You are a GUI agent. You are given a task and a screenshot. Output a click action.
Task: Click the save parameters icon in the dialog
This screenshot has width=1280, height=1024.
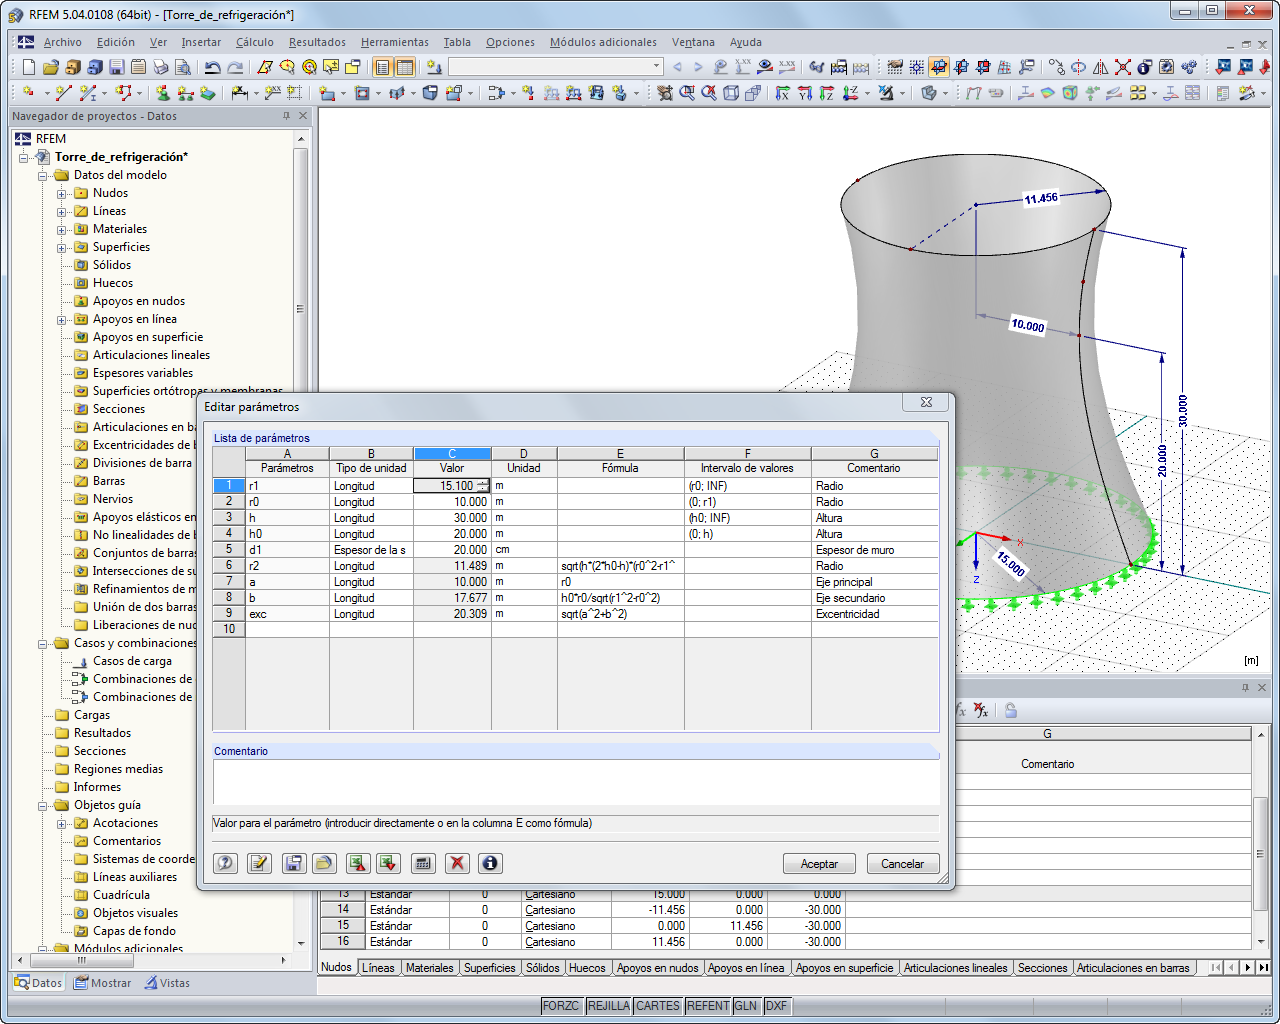click(293, 862)
